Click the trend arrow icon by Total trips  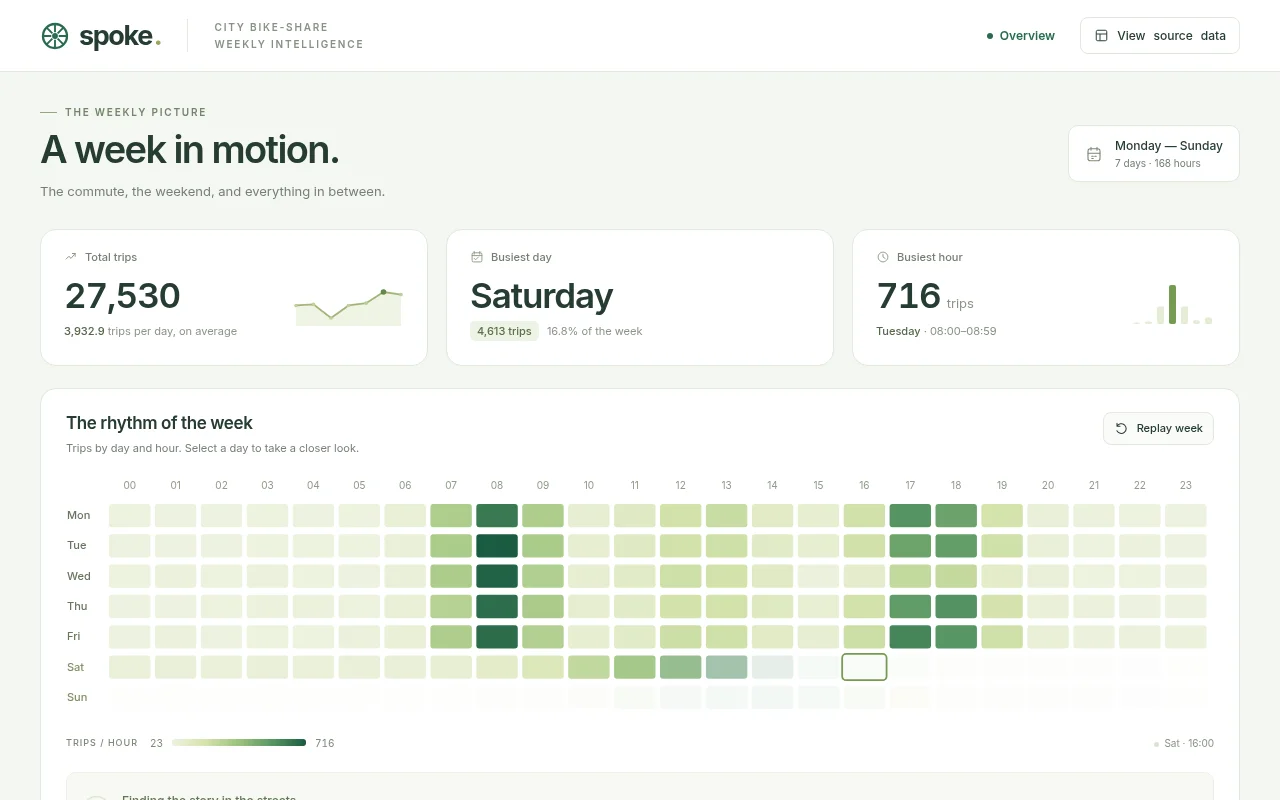pos(71,257)
